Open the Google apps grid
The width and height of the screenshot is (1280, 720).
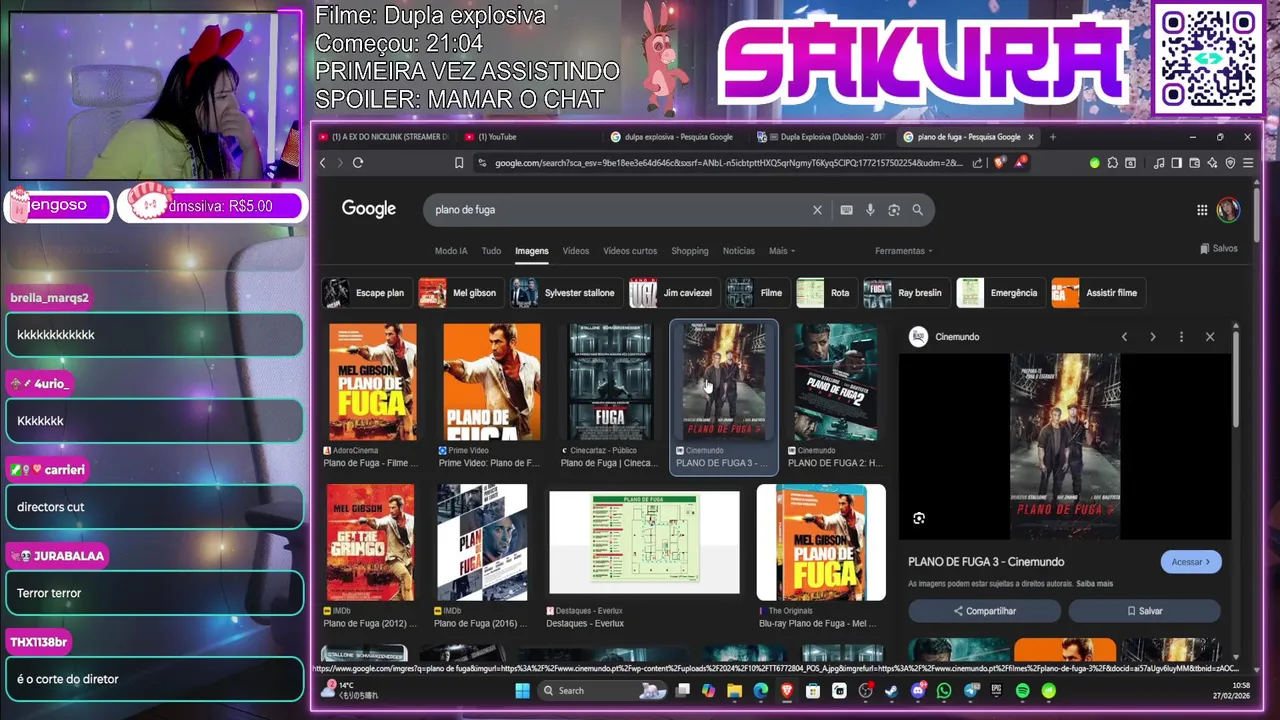(x=1202, y=210)
